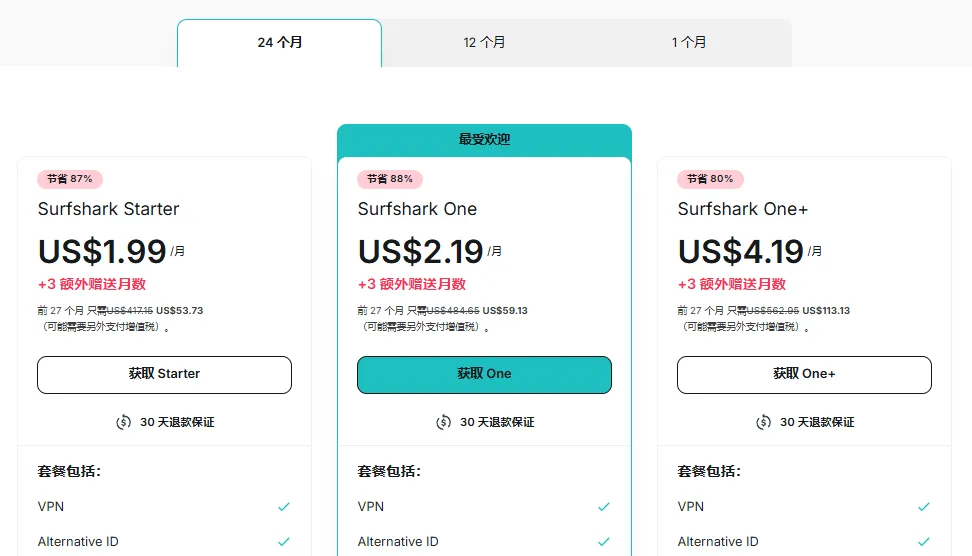
Task: Click the 节省 80% discount badge
Action: coord(710,179)
